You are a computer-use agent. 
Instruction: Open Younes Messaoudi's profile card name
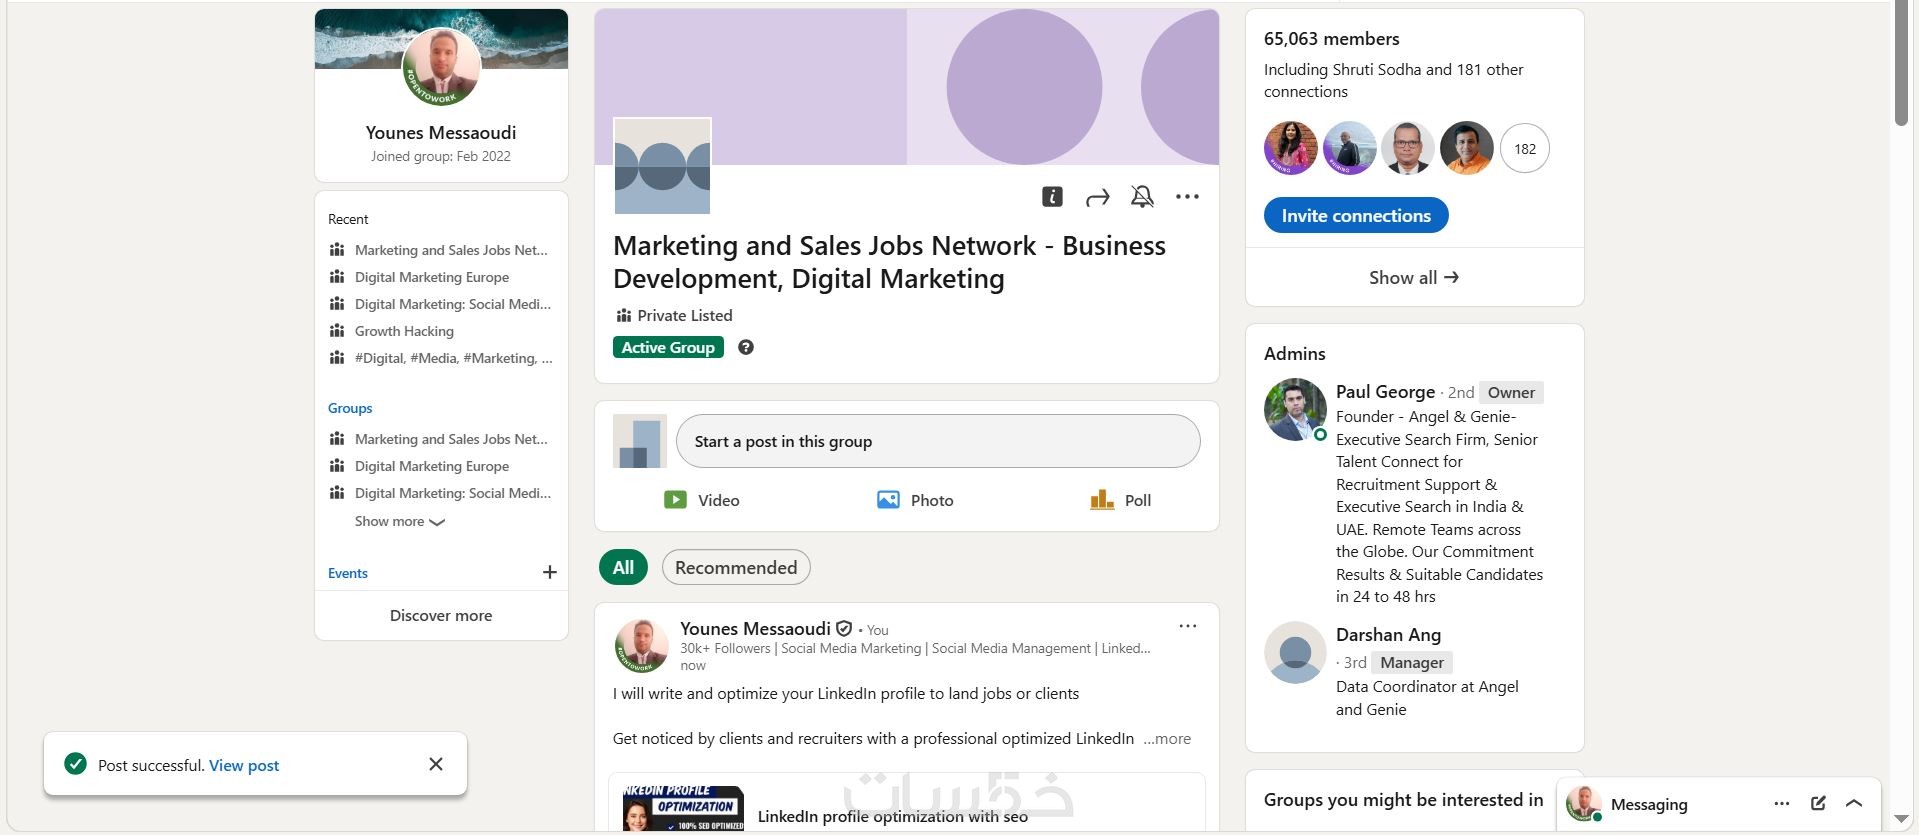point(441,133)
